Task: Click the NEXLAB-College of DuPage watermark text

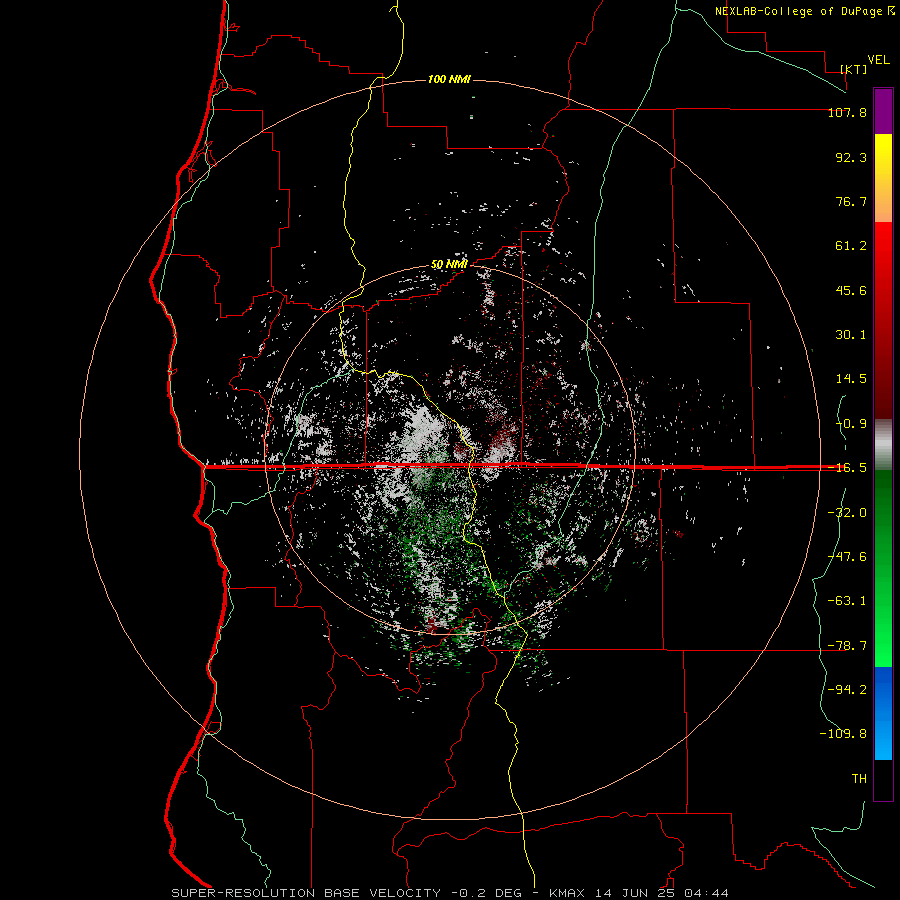Action: tap(805, 11)
